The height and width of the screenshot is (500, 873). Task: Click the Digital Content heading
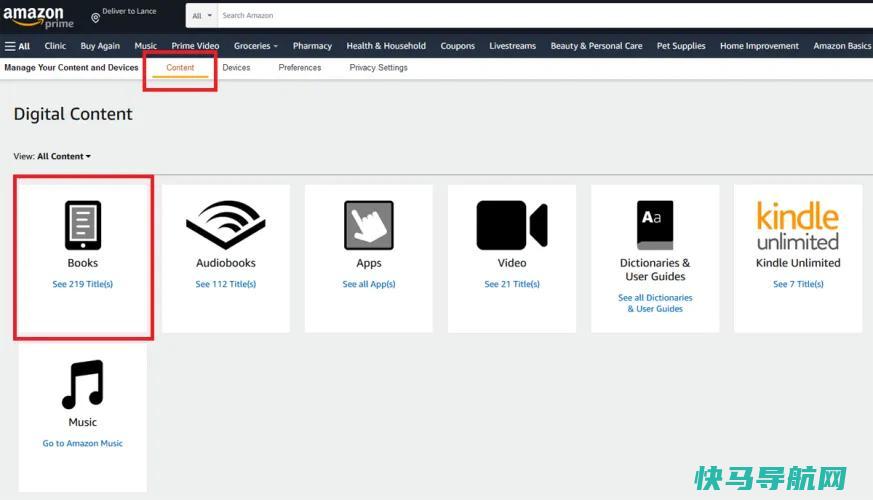(73, 114)
